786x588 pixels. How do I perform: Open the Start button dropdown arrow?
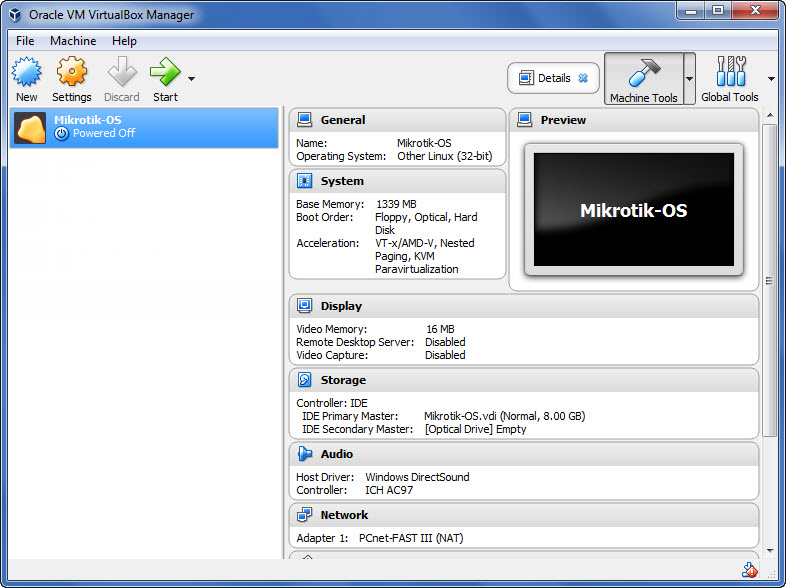pyautogui.click(x=191, y=79)
